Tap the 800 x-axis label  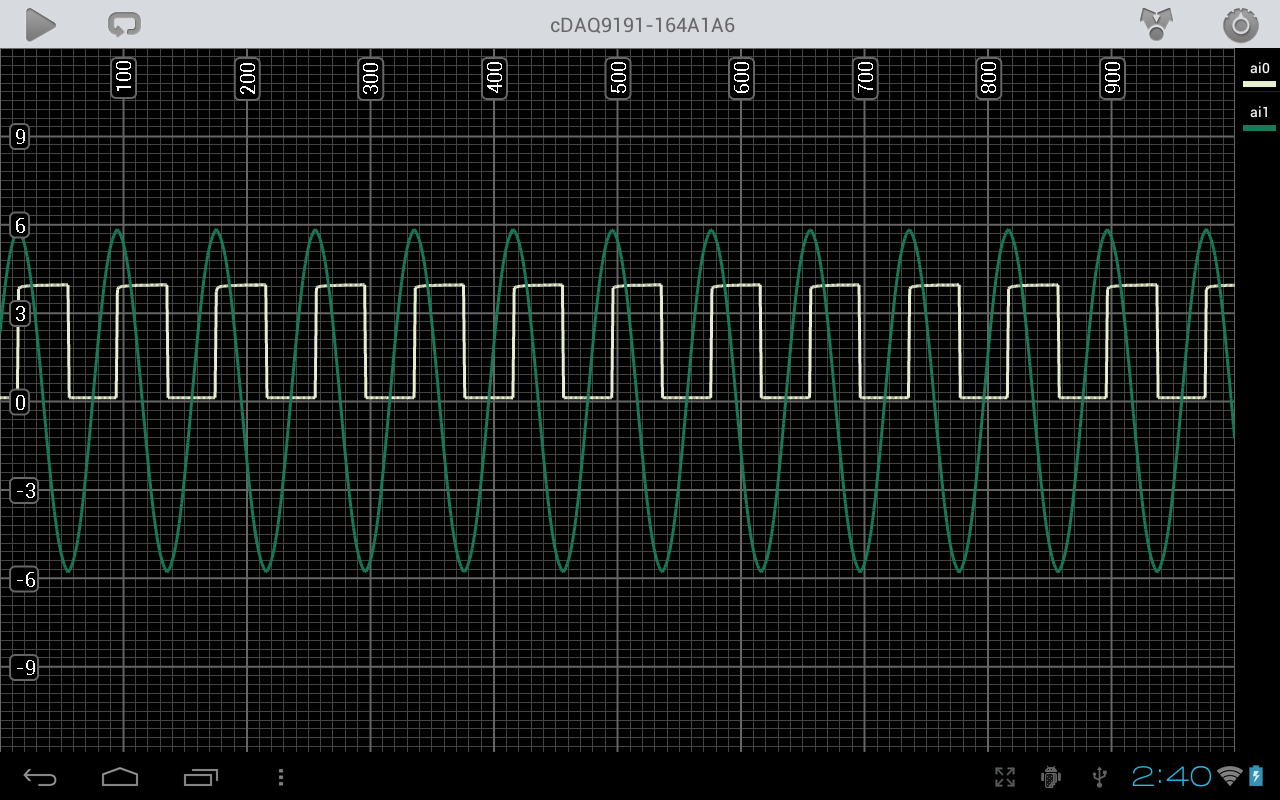point(988,77)
